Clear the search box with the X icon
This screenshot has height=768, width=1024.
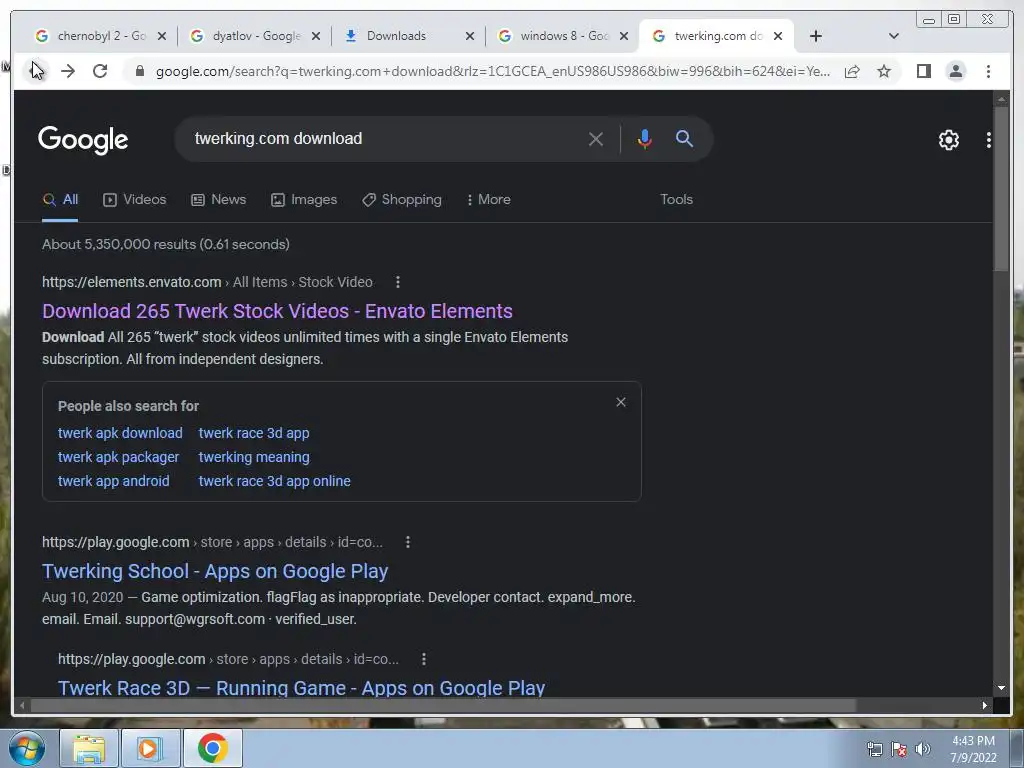[596, 139]
